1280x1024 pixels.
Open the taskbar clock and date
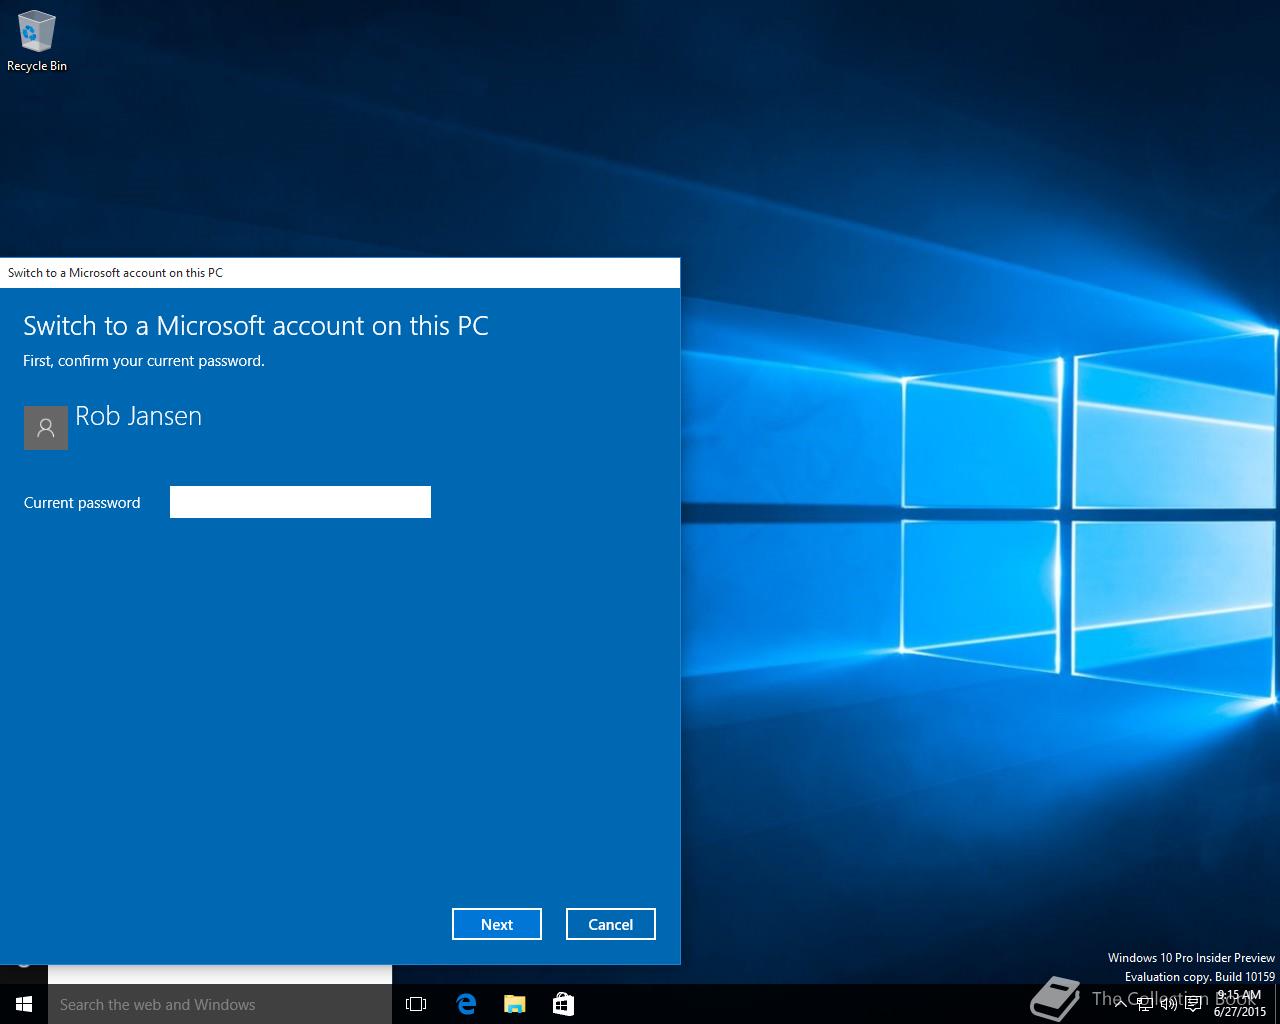1240,1004
